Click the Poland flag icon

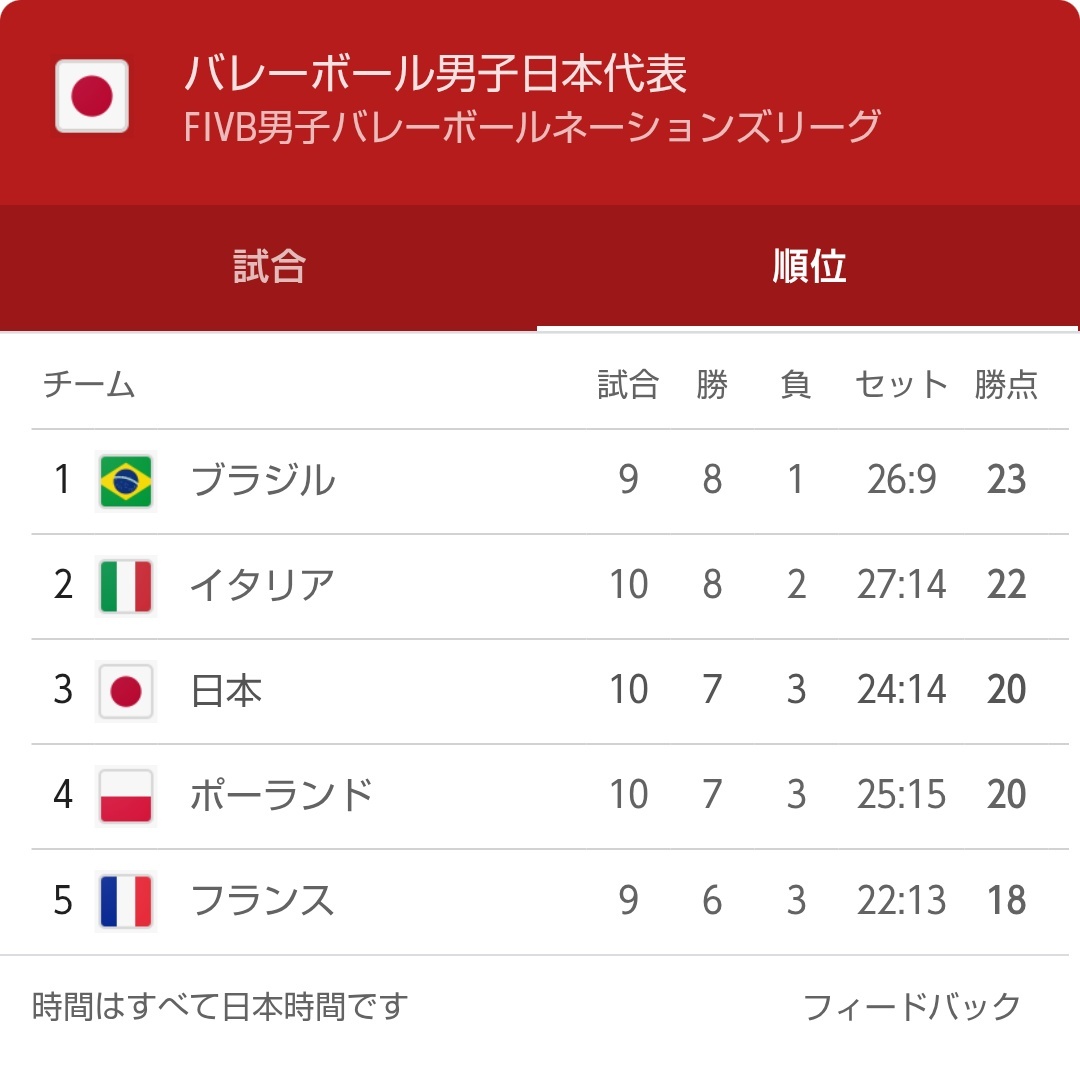[x=125, y=796]
